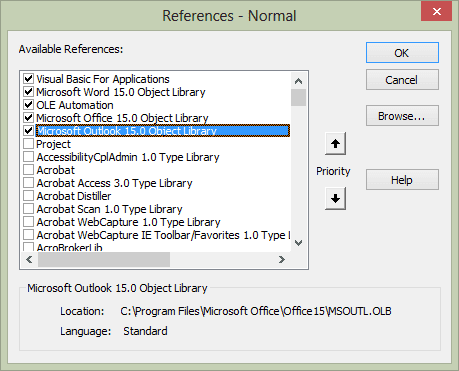Move reference down with Priority down arrow
Image resolution: width=459 pixels, height=371 pixels.
click(x=335, y=198)
